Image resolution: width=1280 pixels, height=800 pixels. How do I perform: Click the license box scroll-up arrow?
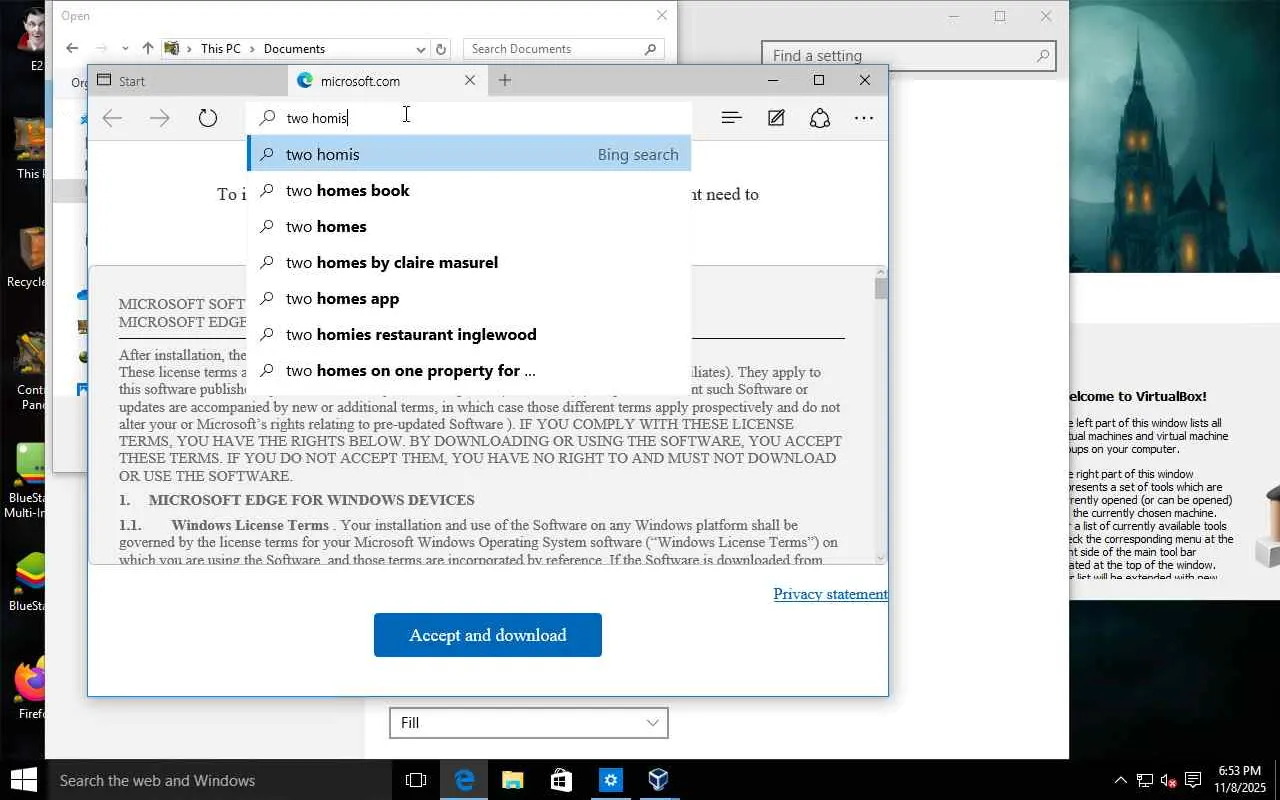click(881, 272)
